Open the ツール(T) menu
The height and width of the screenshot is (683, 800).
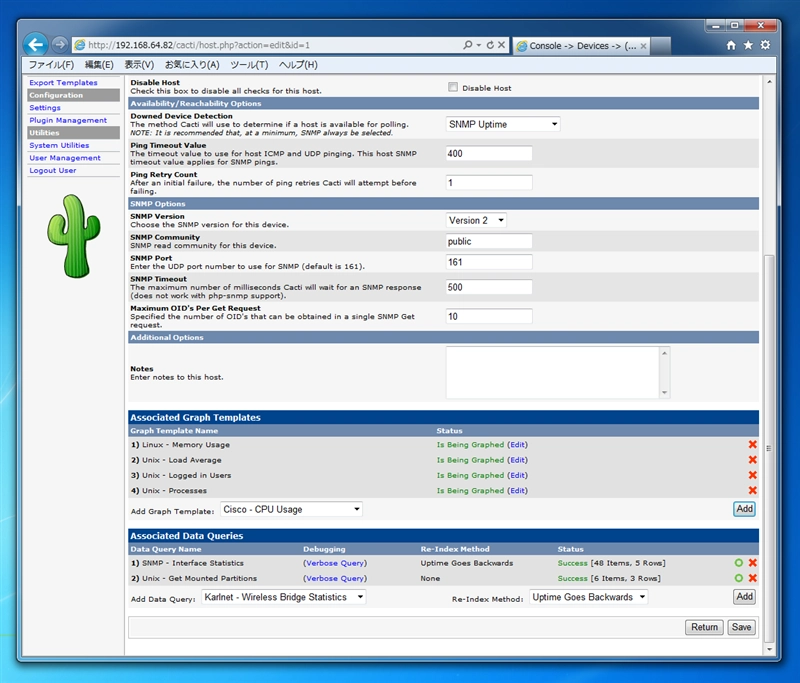click(249, 65)
